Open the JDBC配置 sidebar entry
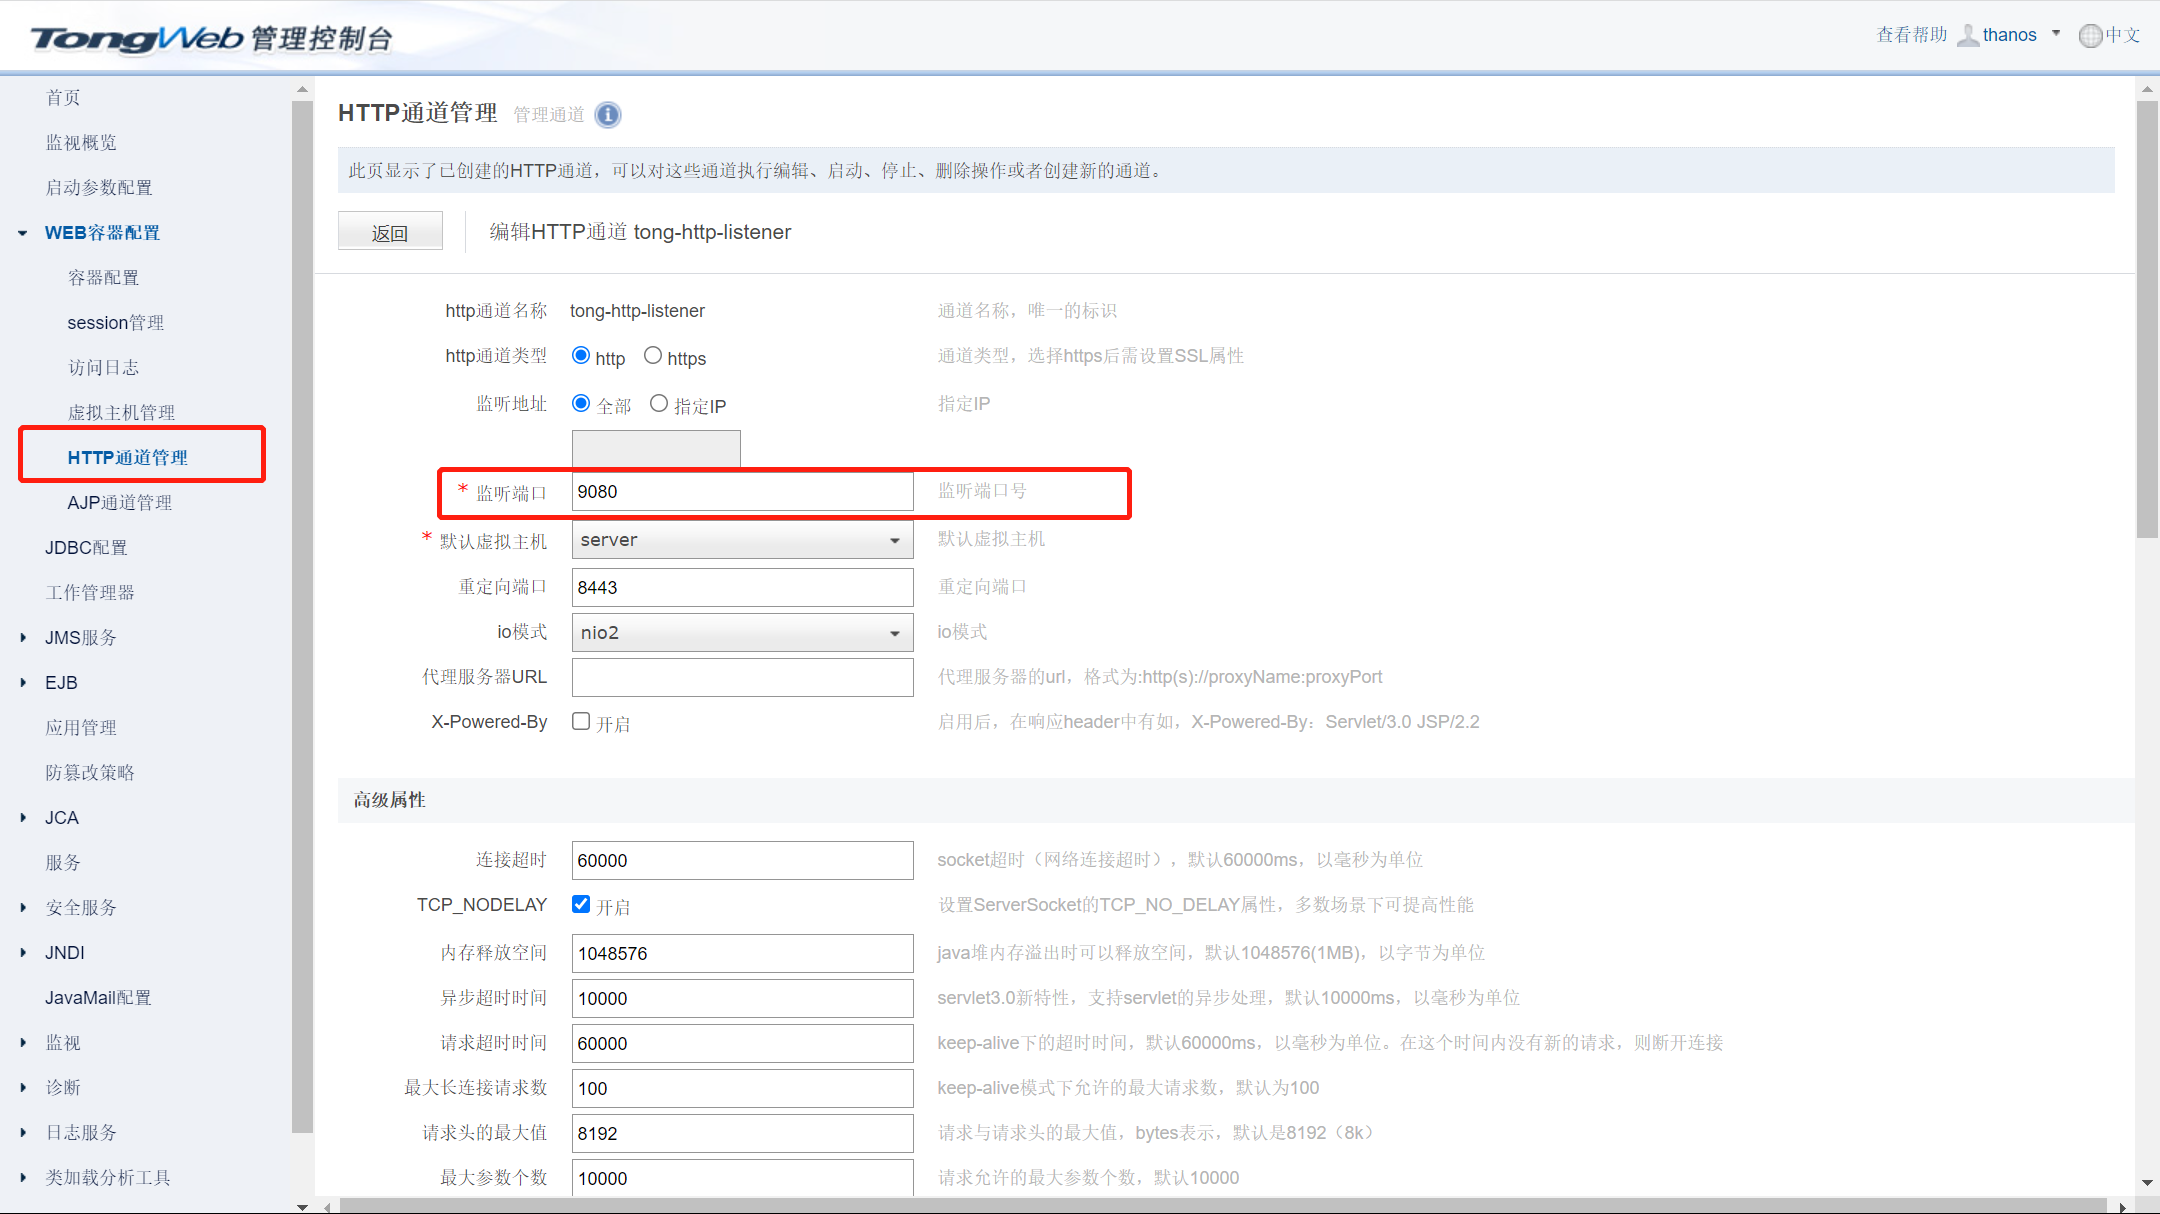The width and height of the screenshot is (2160, 1214). (85, 547)
